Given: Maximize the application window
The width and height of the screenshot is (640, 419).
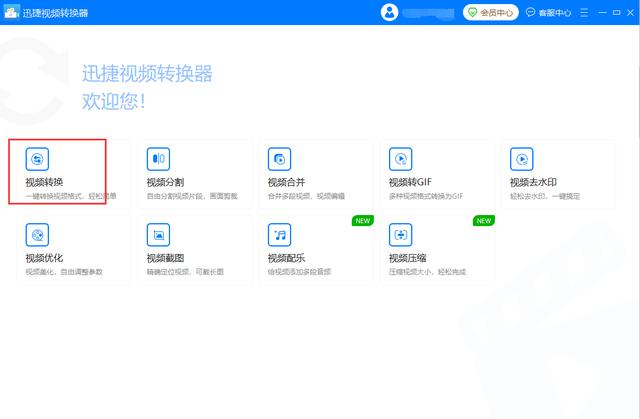Looking at the screenshot, I should coord(616,13).
